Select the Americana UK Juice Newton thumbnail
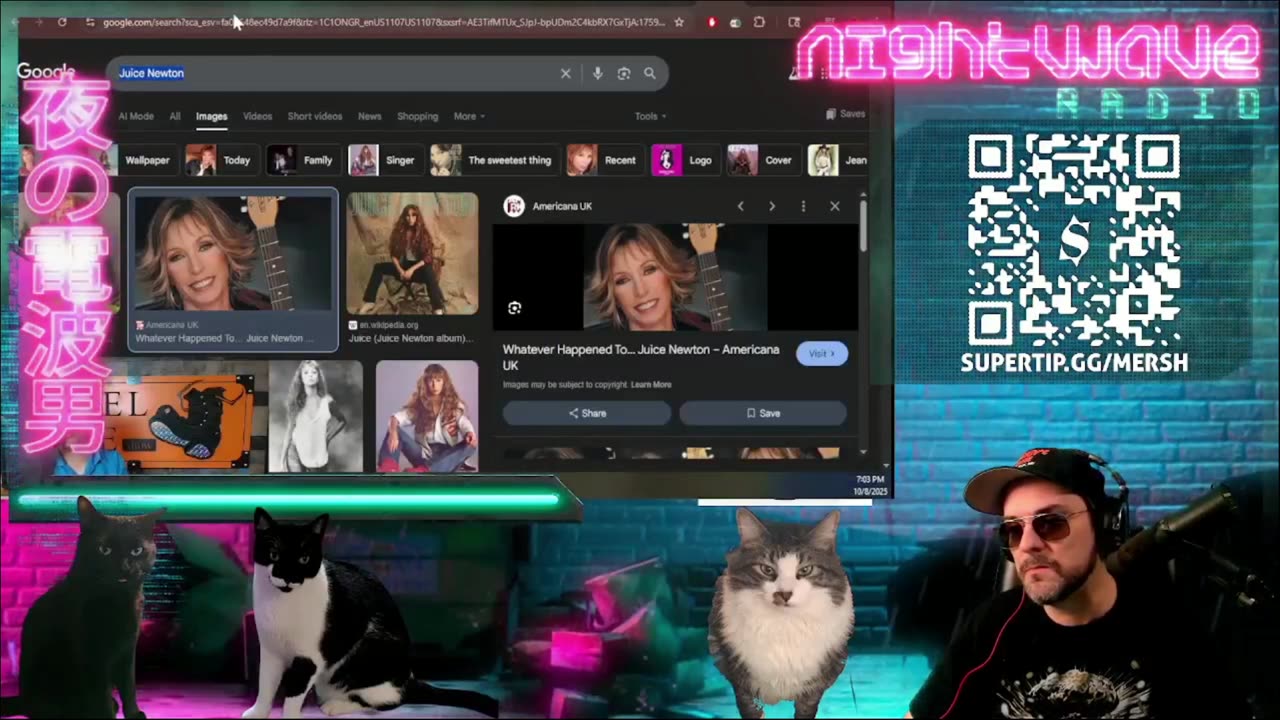The image size is (1280, 720). click(x=233, y=254)
